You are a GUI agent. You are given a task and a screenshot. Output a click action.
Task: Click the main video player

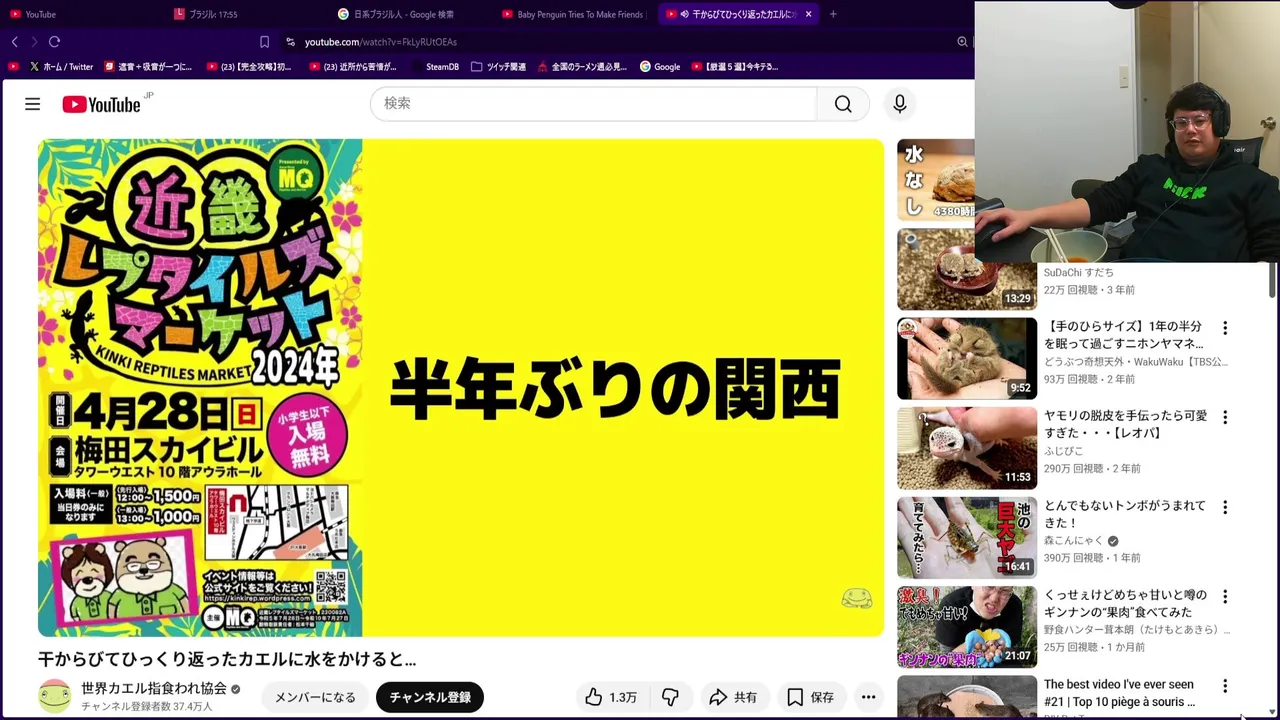461,388
